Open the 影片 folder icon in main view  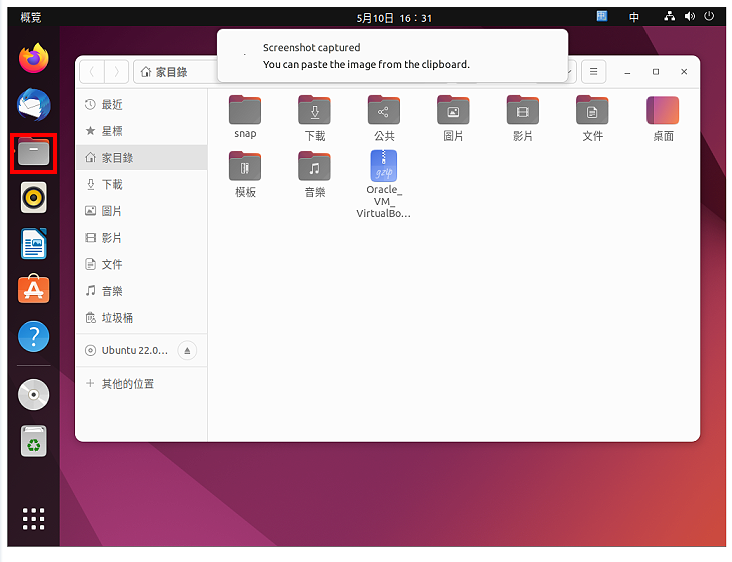[x=522, y=118]
